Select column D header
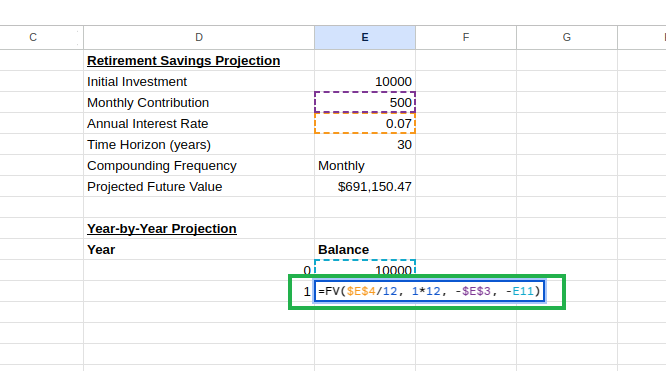Image resolution: width=666 pixels, height=371 pixels. [x=199, y=37]
